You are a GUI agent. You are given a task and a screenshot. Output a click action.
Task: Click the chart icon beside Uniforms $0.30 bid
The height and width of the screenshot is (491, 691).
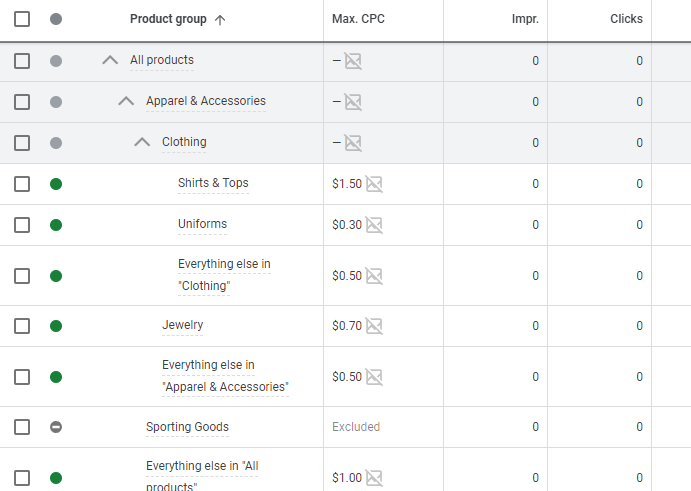click(x=374, y=225)
